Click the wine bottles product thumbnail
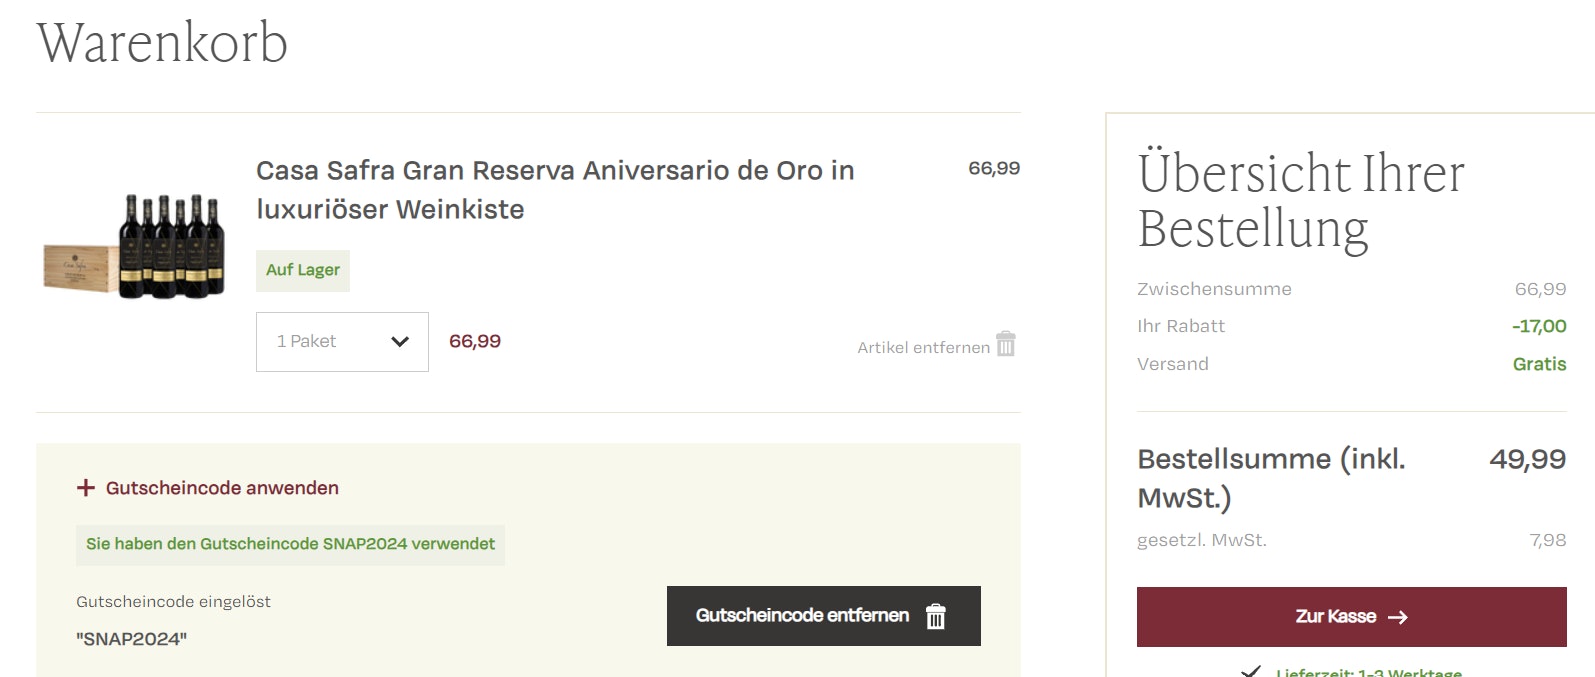Image resolution: width=1595 pixels, height=677 pixels. 134,247
